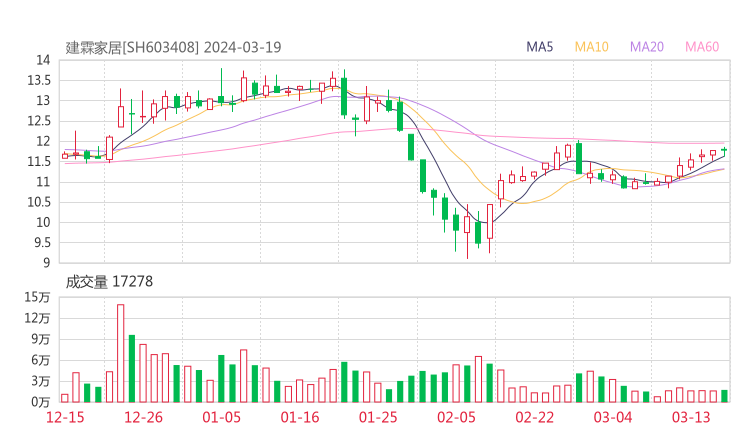Viewport: 740px width, 440px height.
Task: Click the MA60 legend label
Action: coord(702,47)
